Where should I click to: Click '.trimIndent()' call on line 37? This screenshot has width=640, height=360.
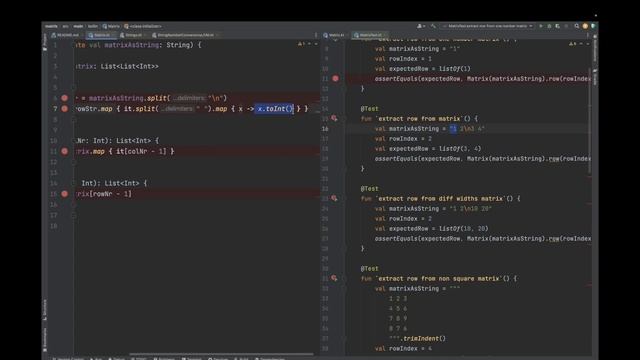pos(422,338)
